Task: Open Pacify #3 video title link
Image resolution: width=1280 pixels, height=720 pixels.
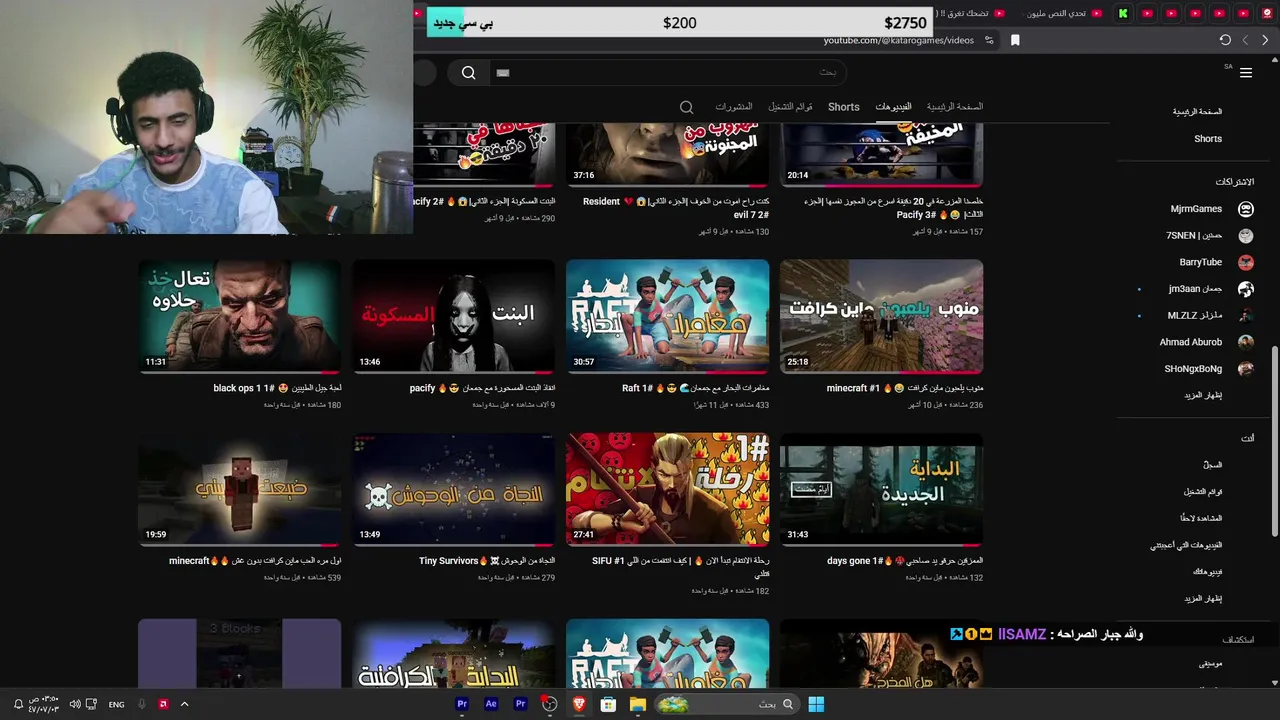Action: [893, 208]
